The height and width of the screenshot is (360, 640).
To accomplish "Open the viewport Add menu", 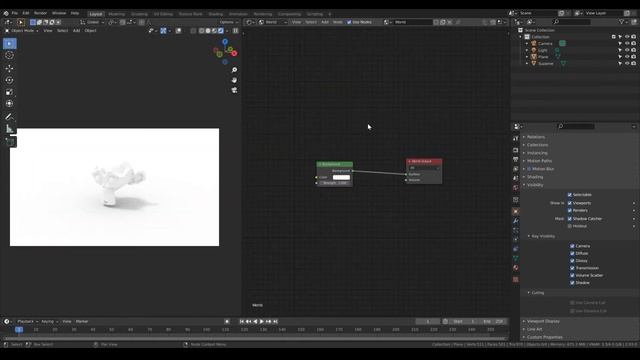I will coord(76,31).
